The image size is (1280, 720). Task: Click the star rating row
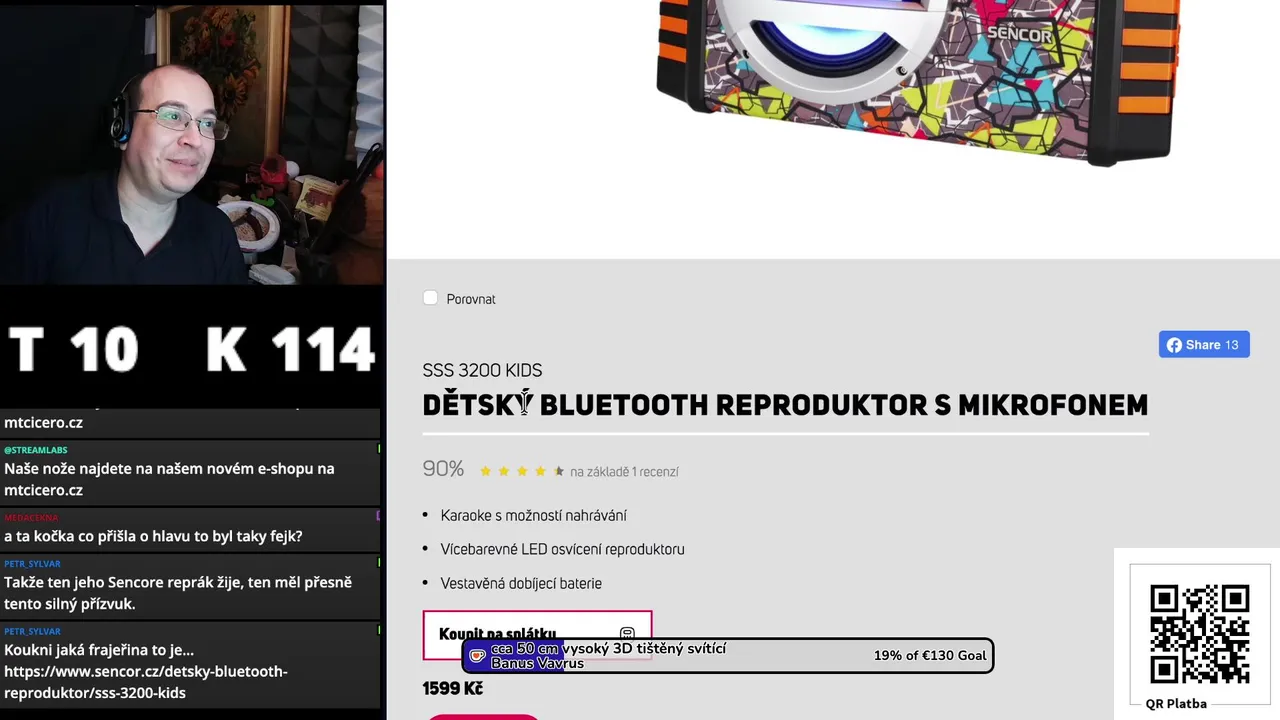pos(521,471)
